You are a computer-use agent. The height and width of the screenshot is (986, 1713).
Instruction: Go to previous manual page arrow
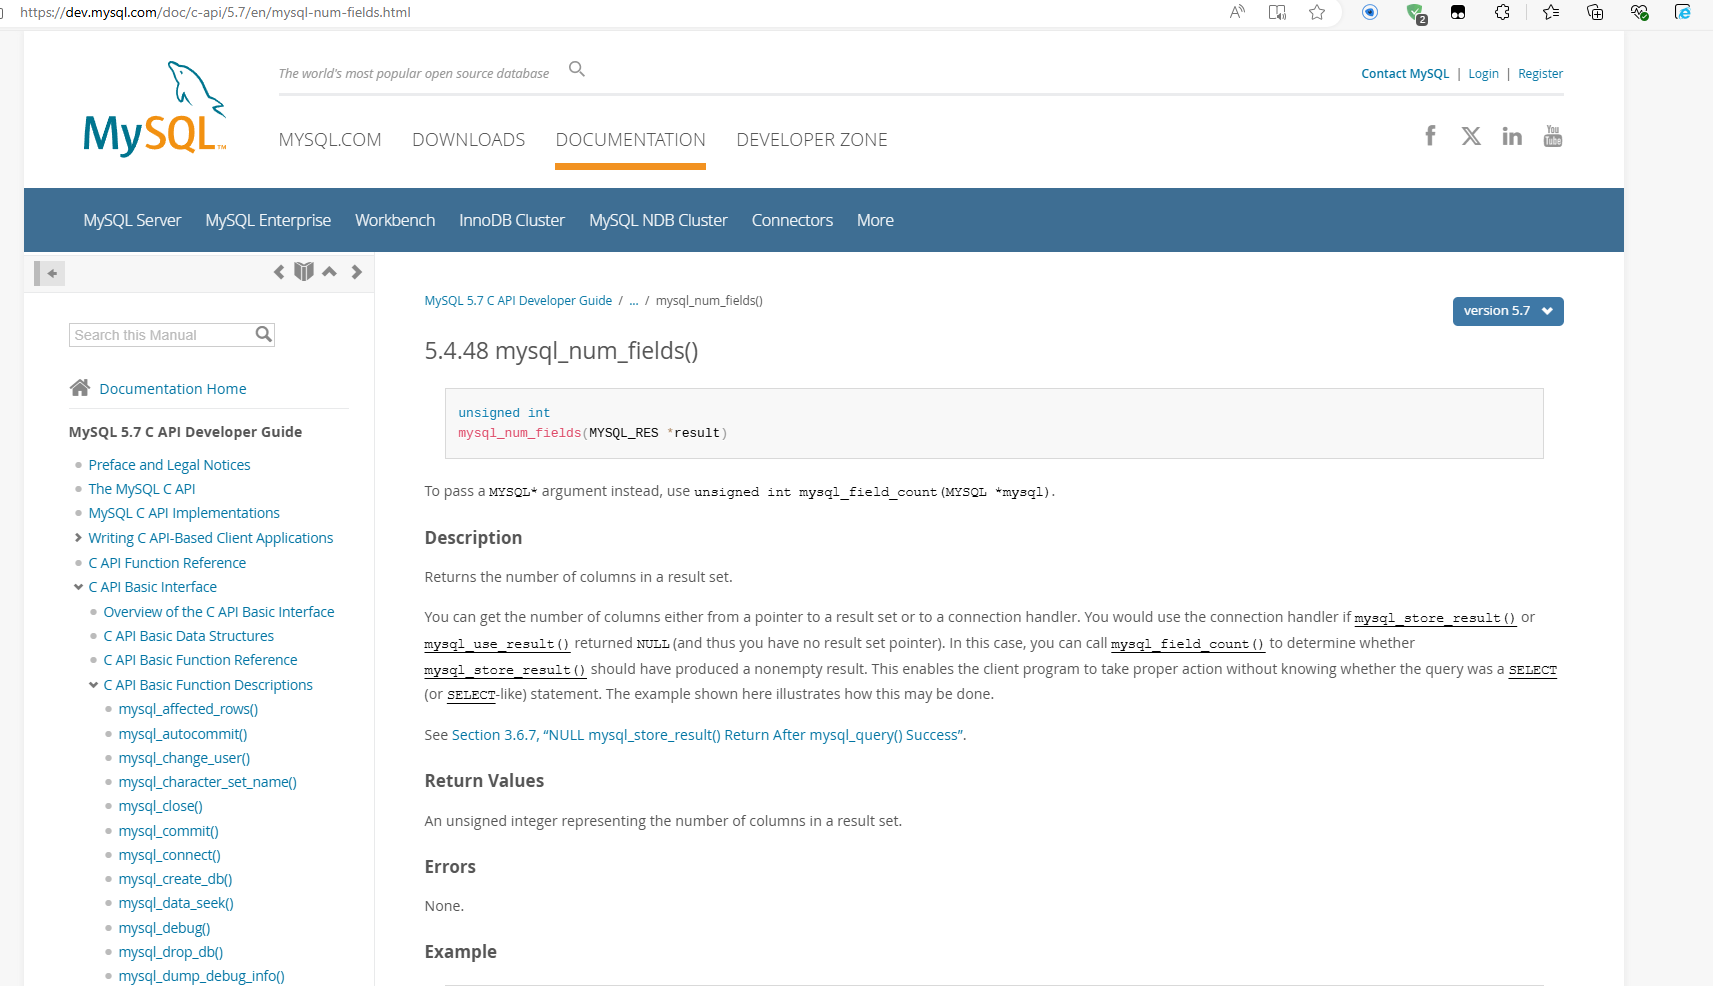[x=279, y=272]
